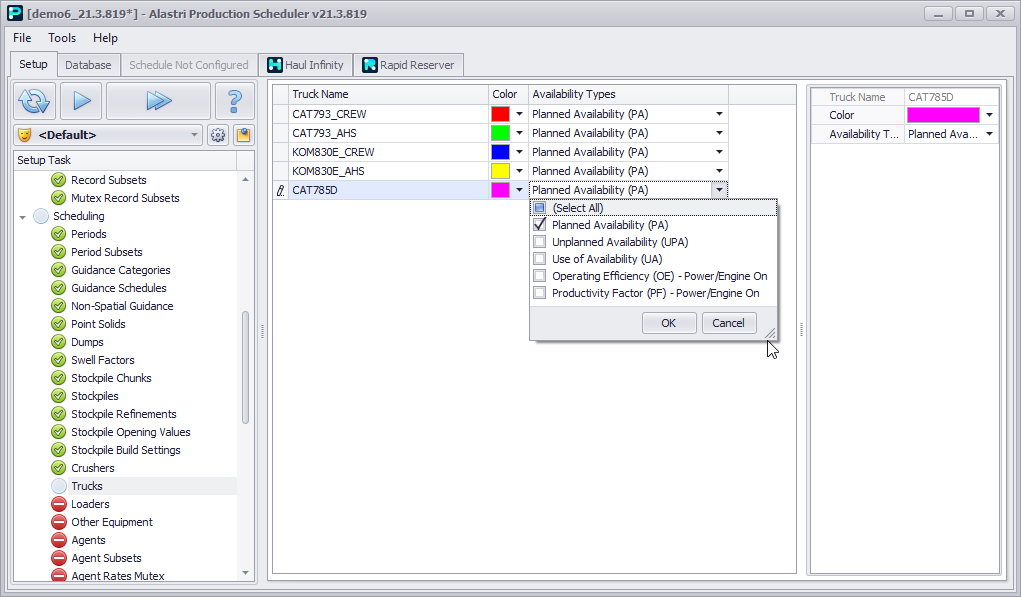Check Unplanned Availability (UPA) option
The image size is (1021, 597).
click(x=539, y=242)
